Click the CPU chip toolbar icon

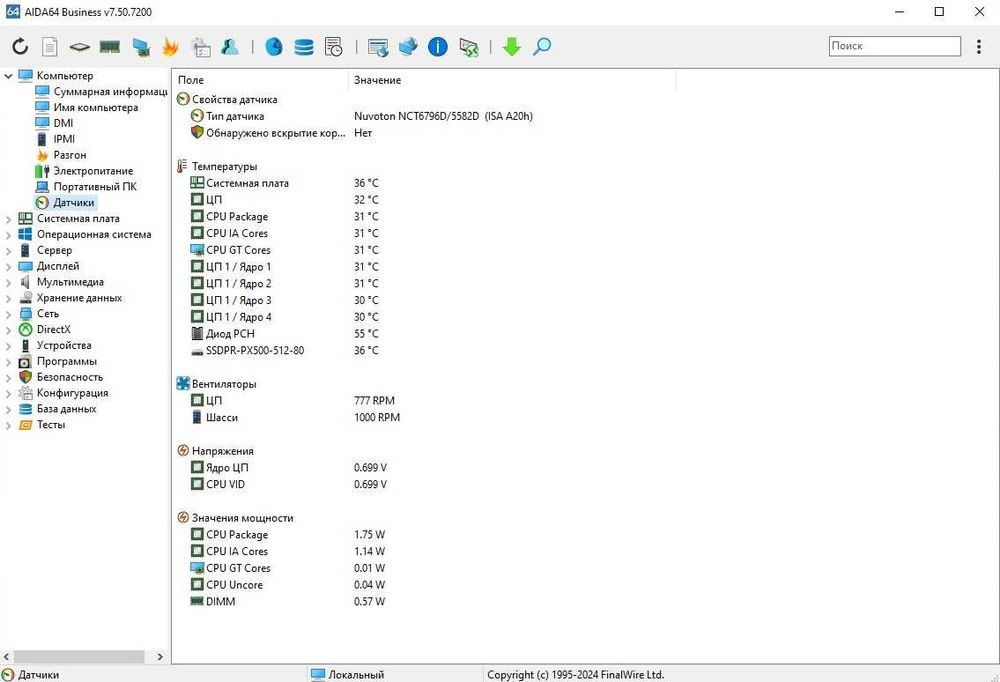(x=80, y=47)
